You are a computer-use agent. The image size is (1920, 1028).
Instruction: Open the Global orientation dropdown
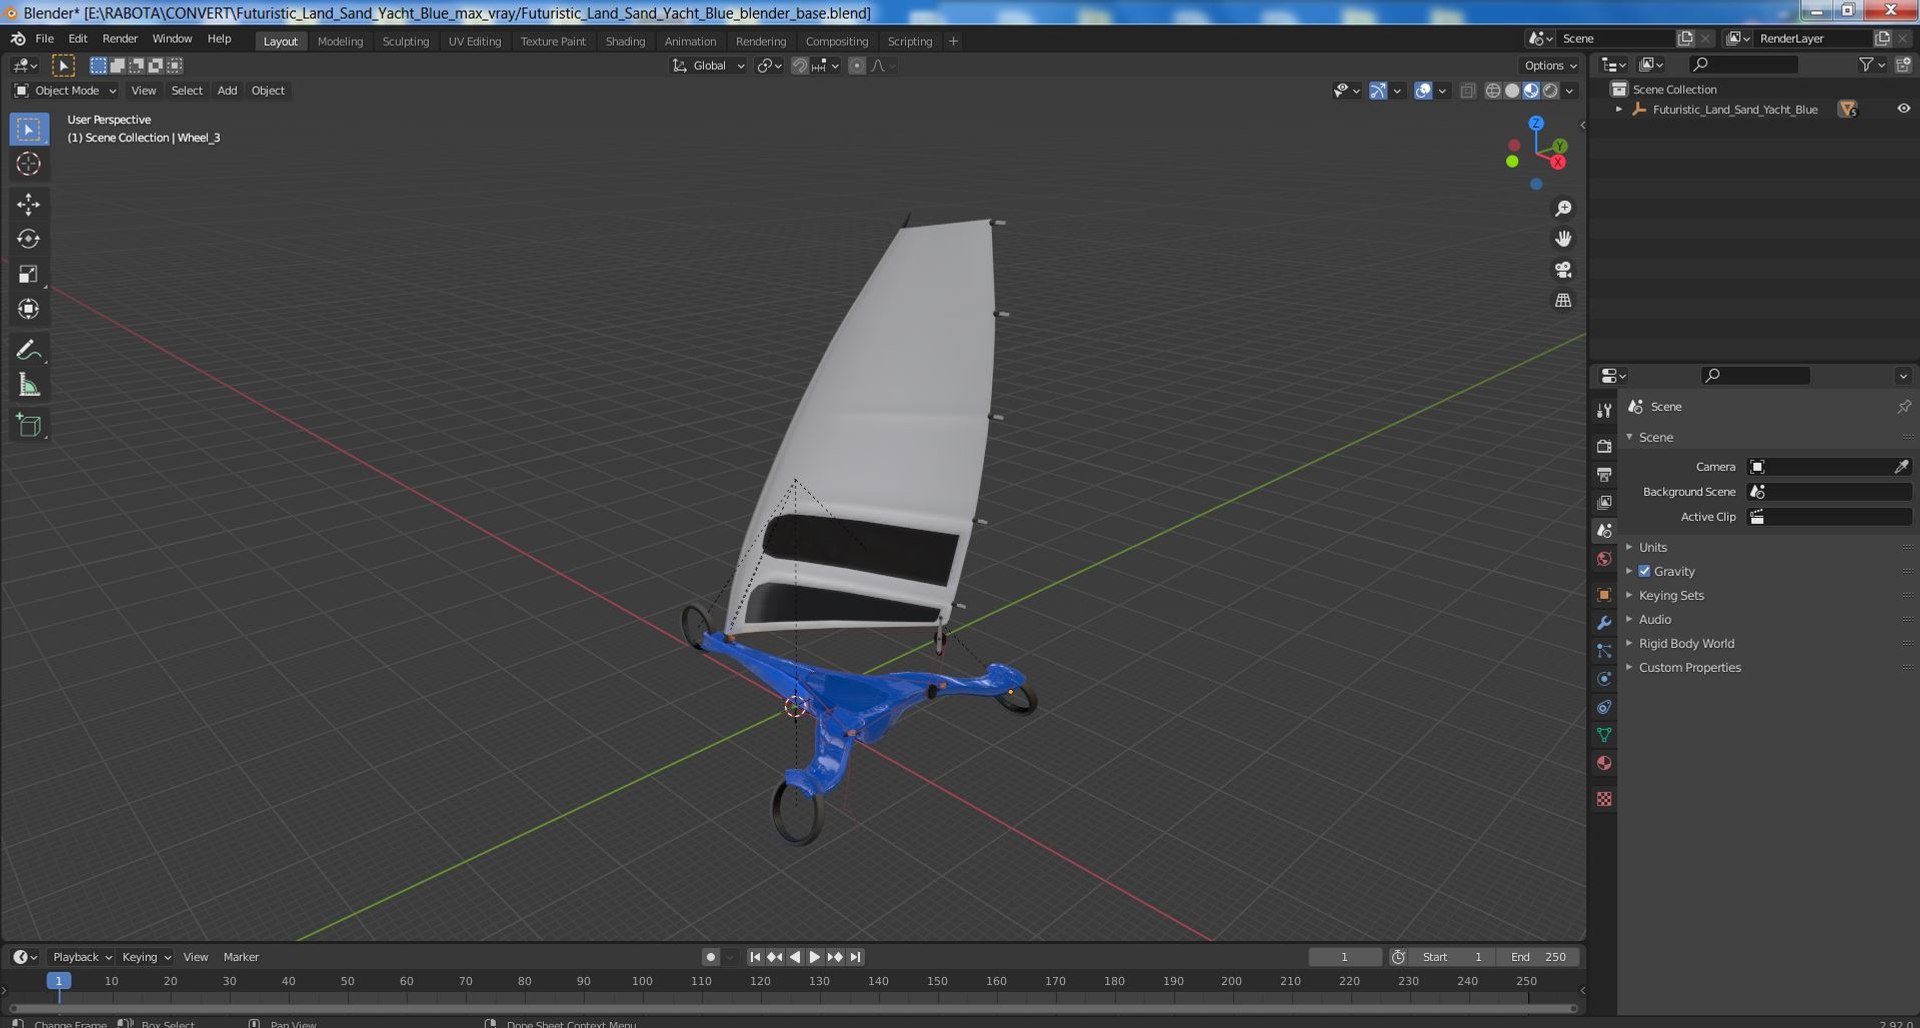click(708, 65)
